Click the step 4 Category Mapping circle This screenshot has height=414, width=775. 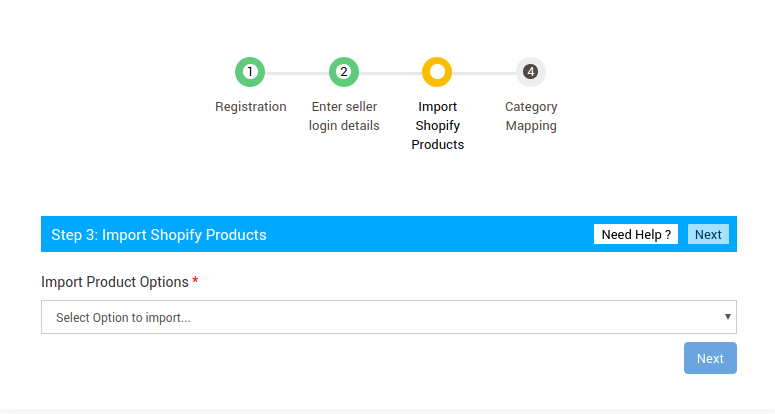click(531, 72)
